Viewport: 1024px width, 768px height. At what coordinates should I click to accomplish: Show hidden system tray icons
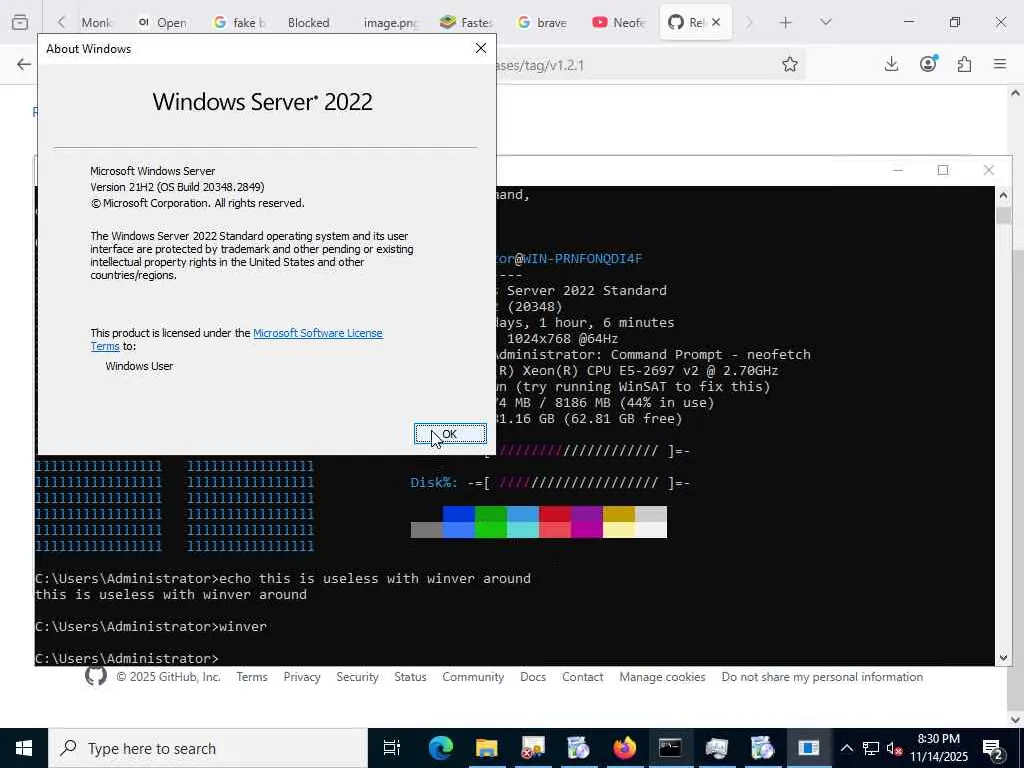(x=846, y=748)
